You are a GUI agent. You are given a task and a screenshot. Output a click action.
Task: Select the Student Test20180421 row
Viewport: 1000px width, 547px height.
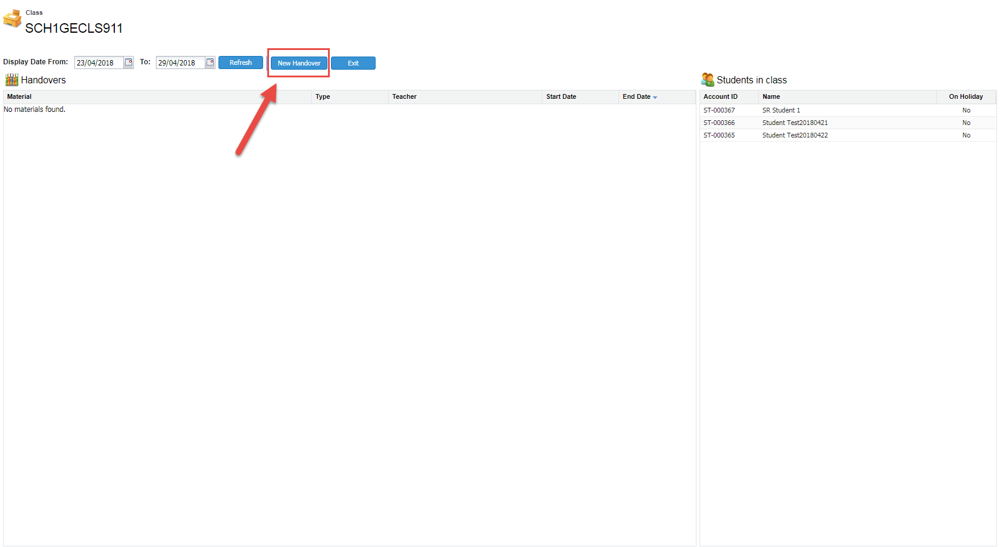tap(794, 123)
